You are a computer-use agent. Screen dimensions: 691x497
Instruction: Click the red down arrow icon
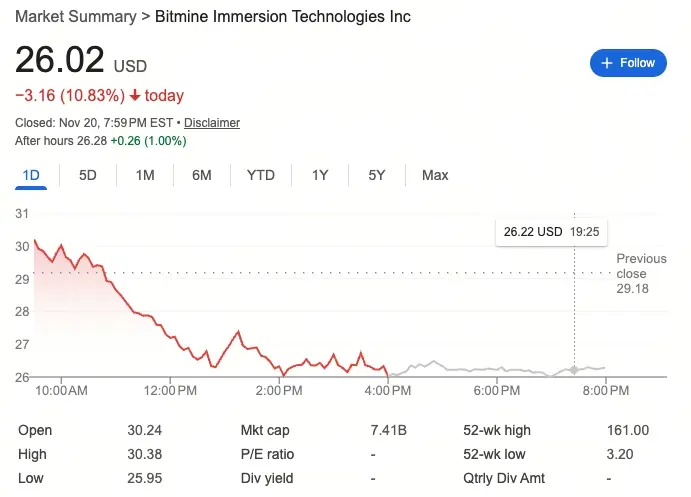coord(135,96)
